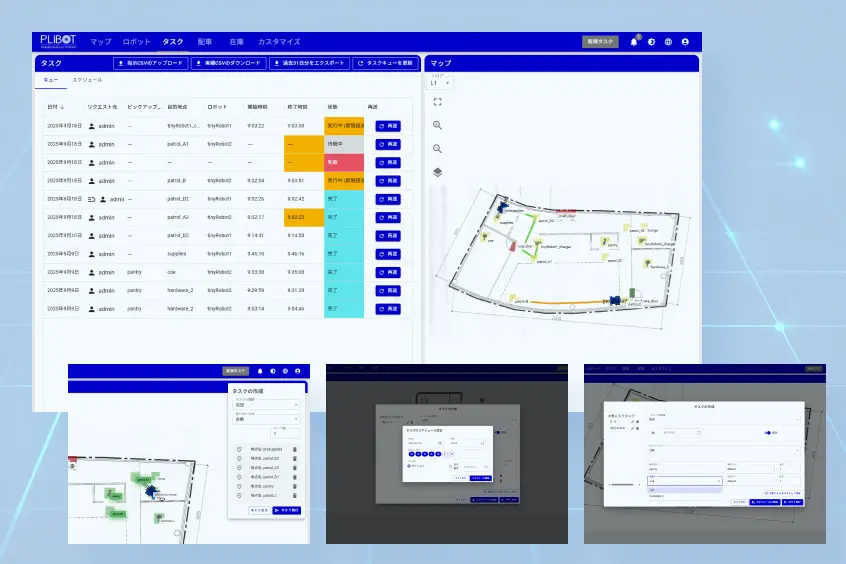
Task: Open the map layers icon
Action: coord(438,172)
